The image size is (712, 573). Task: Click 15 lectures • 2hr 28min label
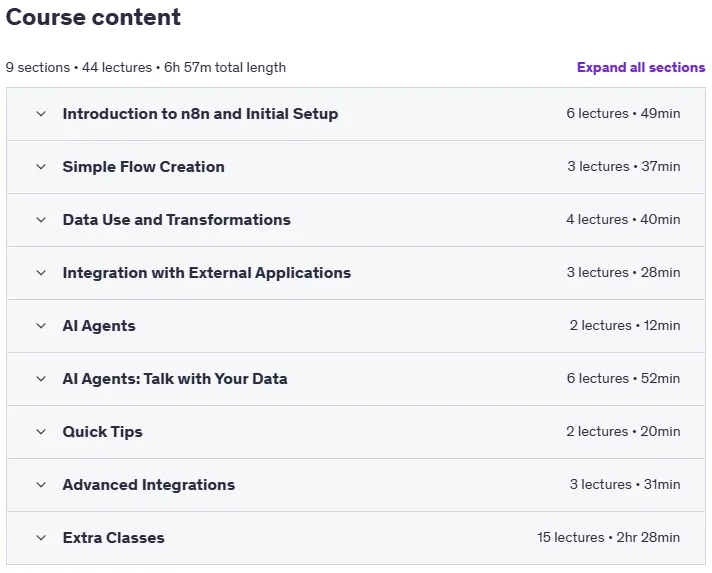(x=608, y=538)
